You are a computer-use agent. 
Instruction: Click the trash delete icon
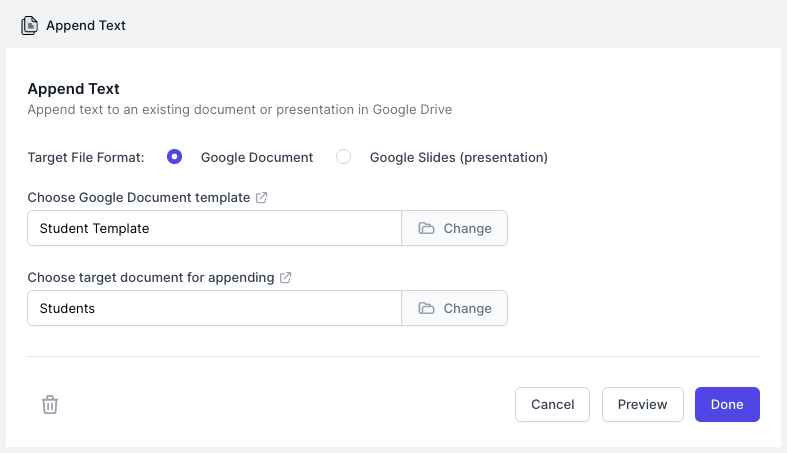(x=50, y=404)
